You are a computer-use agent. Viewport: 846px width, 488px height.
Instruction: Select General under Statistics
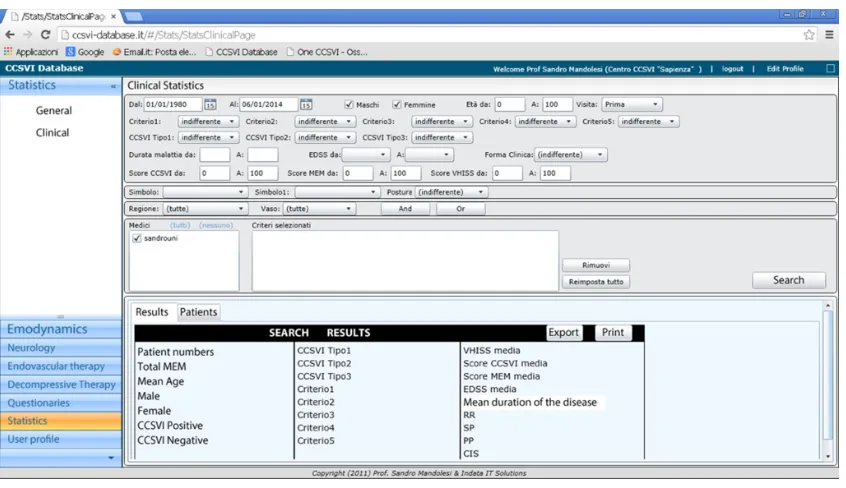pos(53,111)
